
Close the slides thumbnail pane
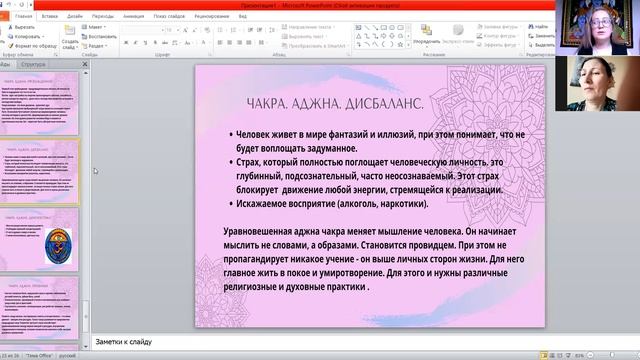[x=85, y=64]
